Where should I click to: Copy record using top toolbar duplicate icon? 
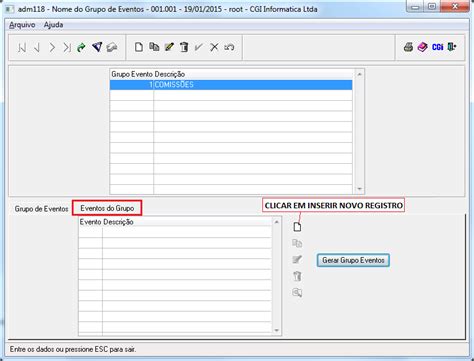point(154,47)
